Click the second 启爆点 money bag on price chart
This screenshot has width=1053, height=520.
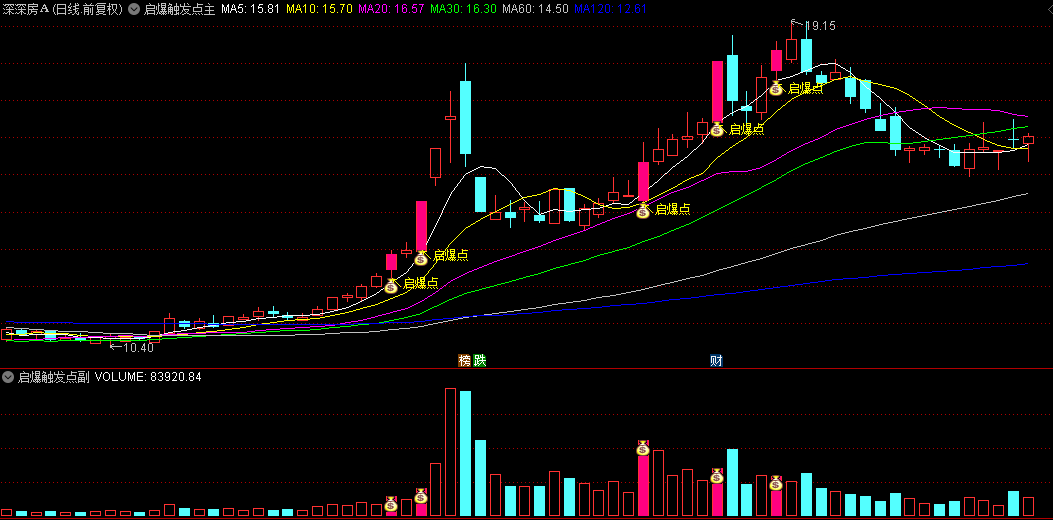pyautogui.click(x=421, y=257)
